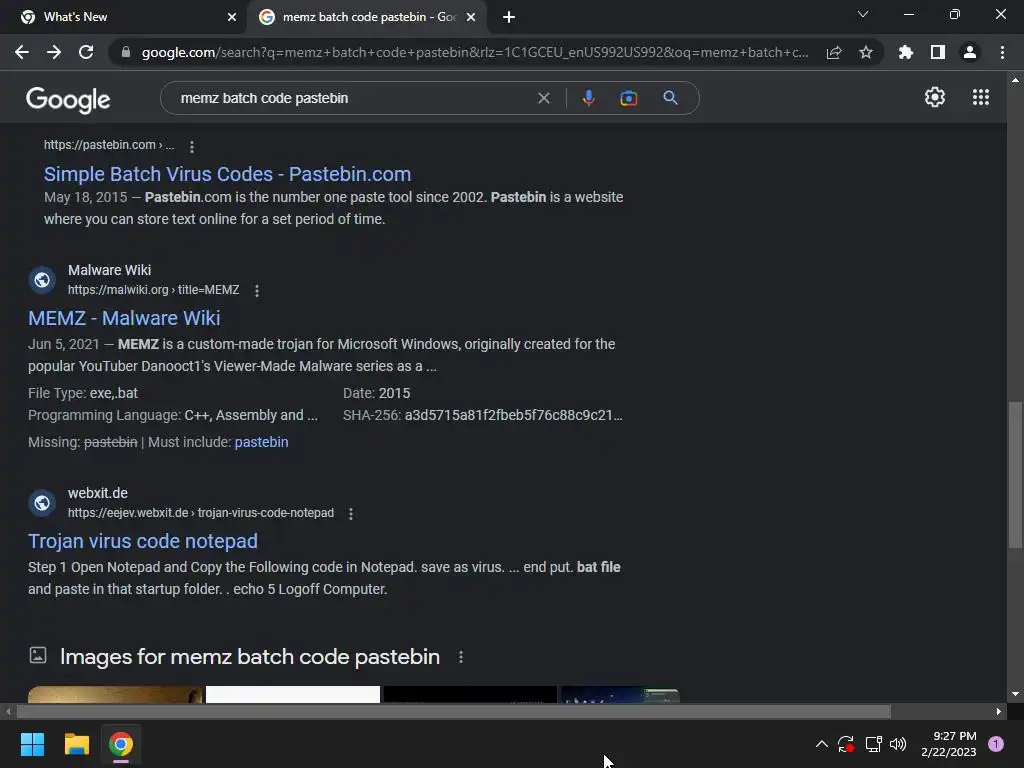The width and height of the screenshot is (1024, 768).
Task: Go back to previous page
Action: click(22, 52)
